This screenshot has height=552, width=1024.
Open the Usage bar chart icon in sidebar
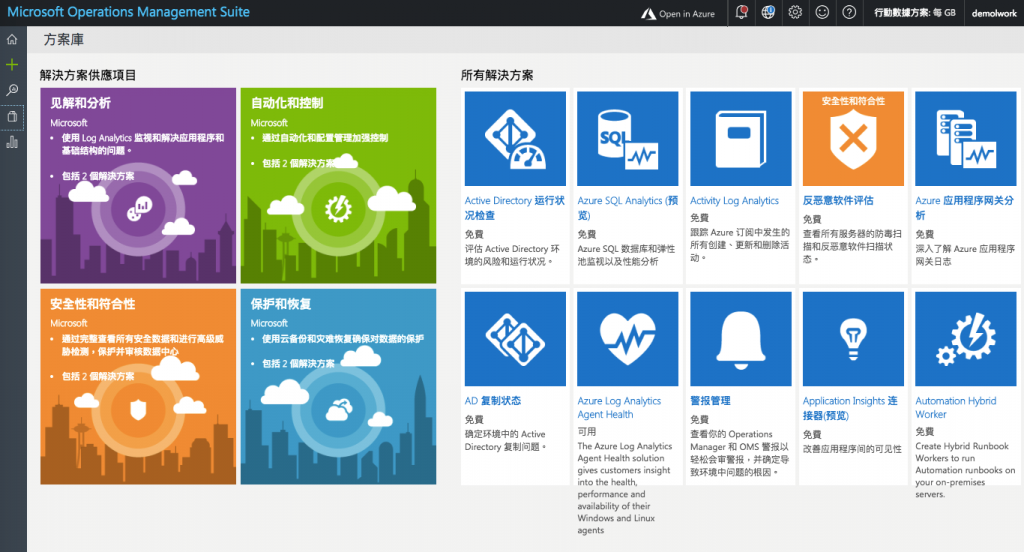[12, 142]
